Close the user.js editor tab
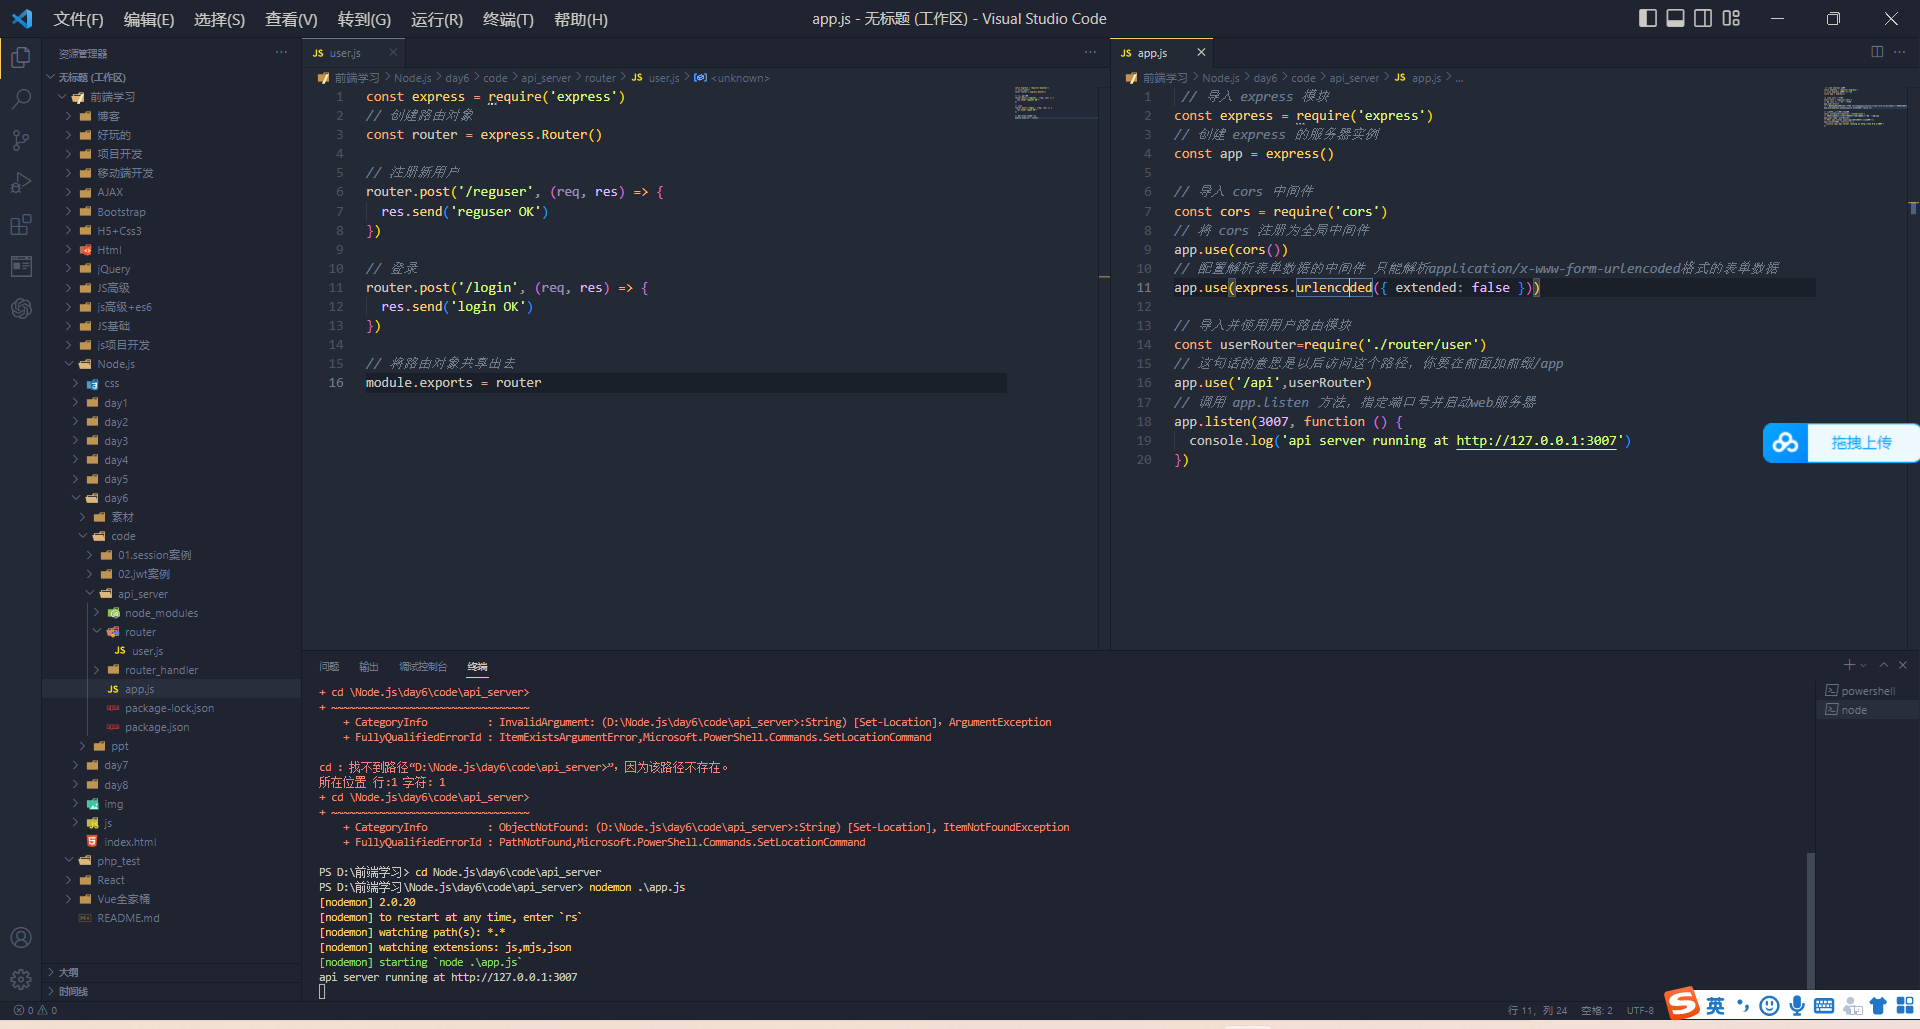This screenshot has width=1920, height=1029. coord(393,53)
